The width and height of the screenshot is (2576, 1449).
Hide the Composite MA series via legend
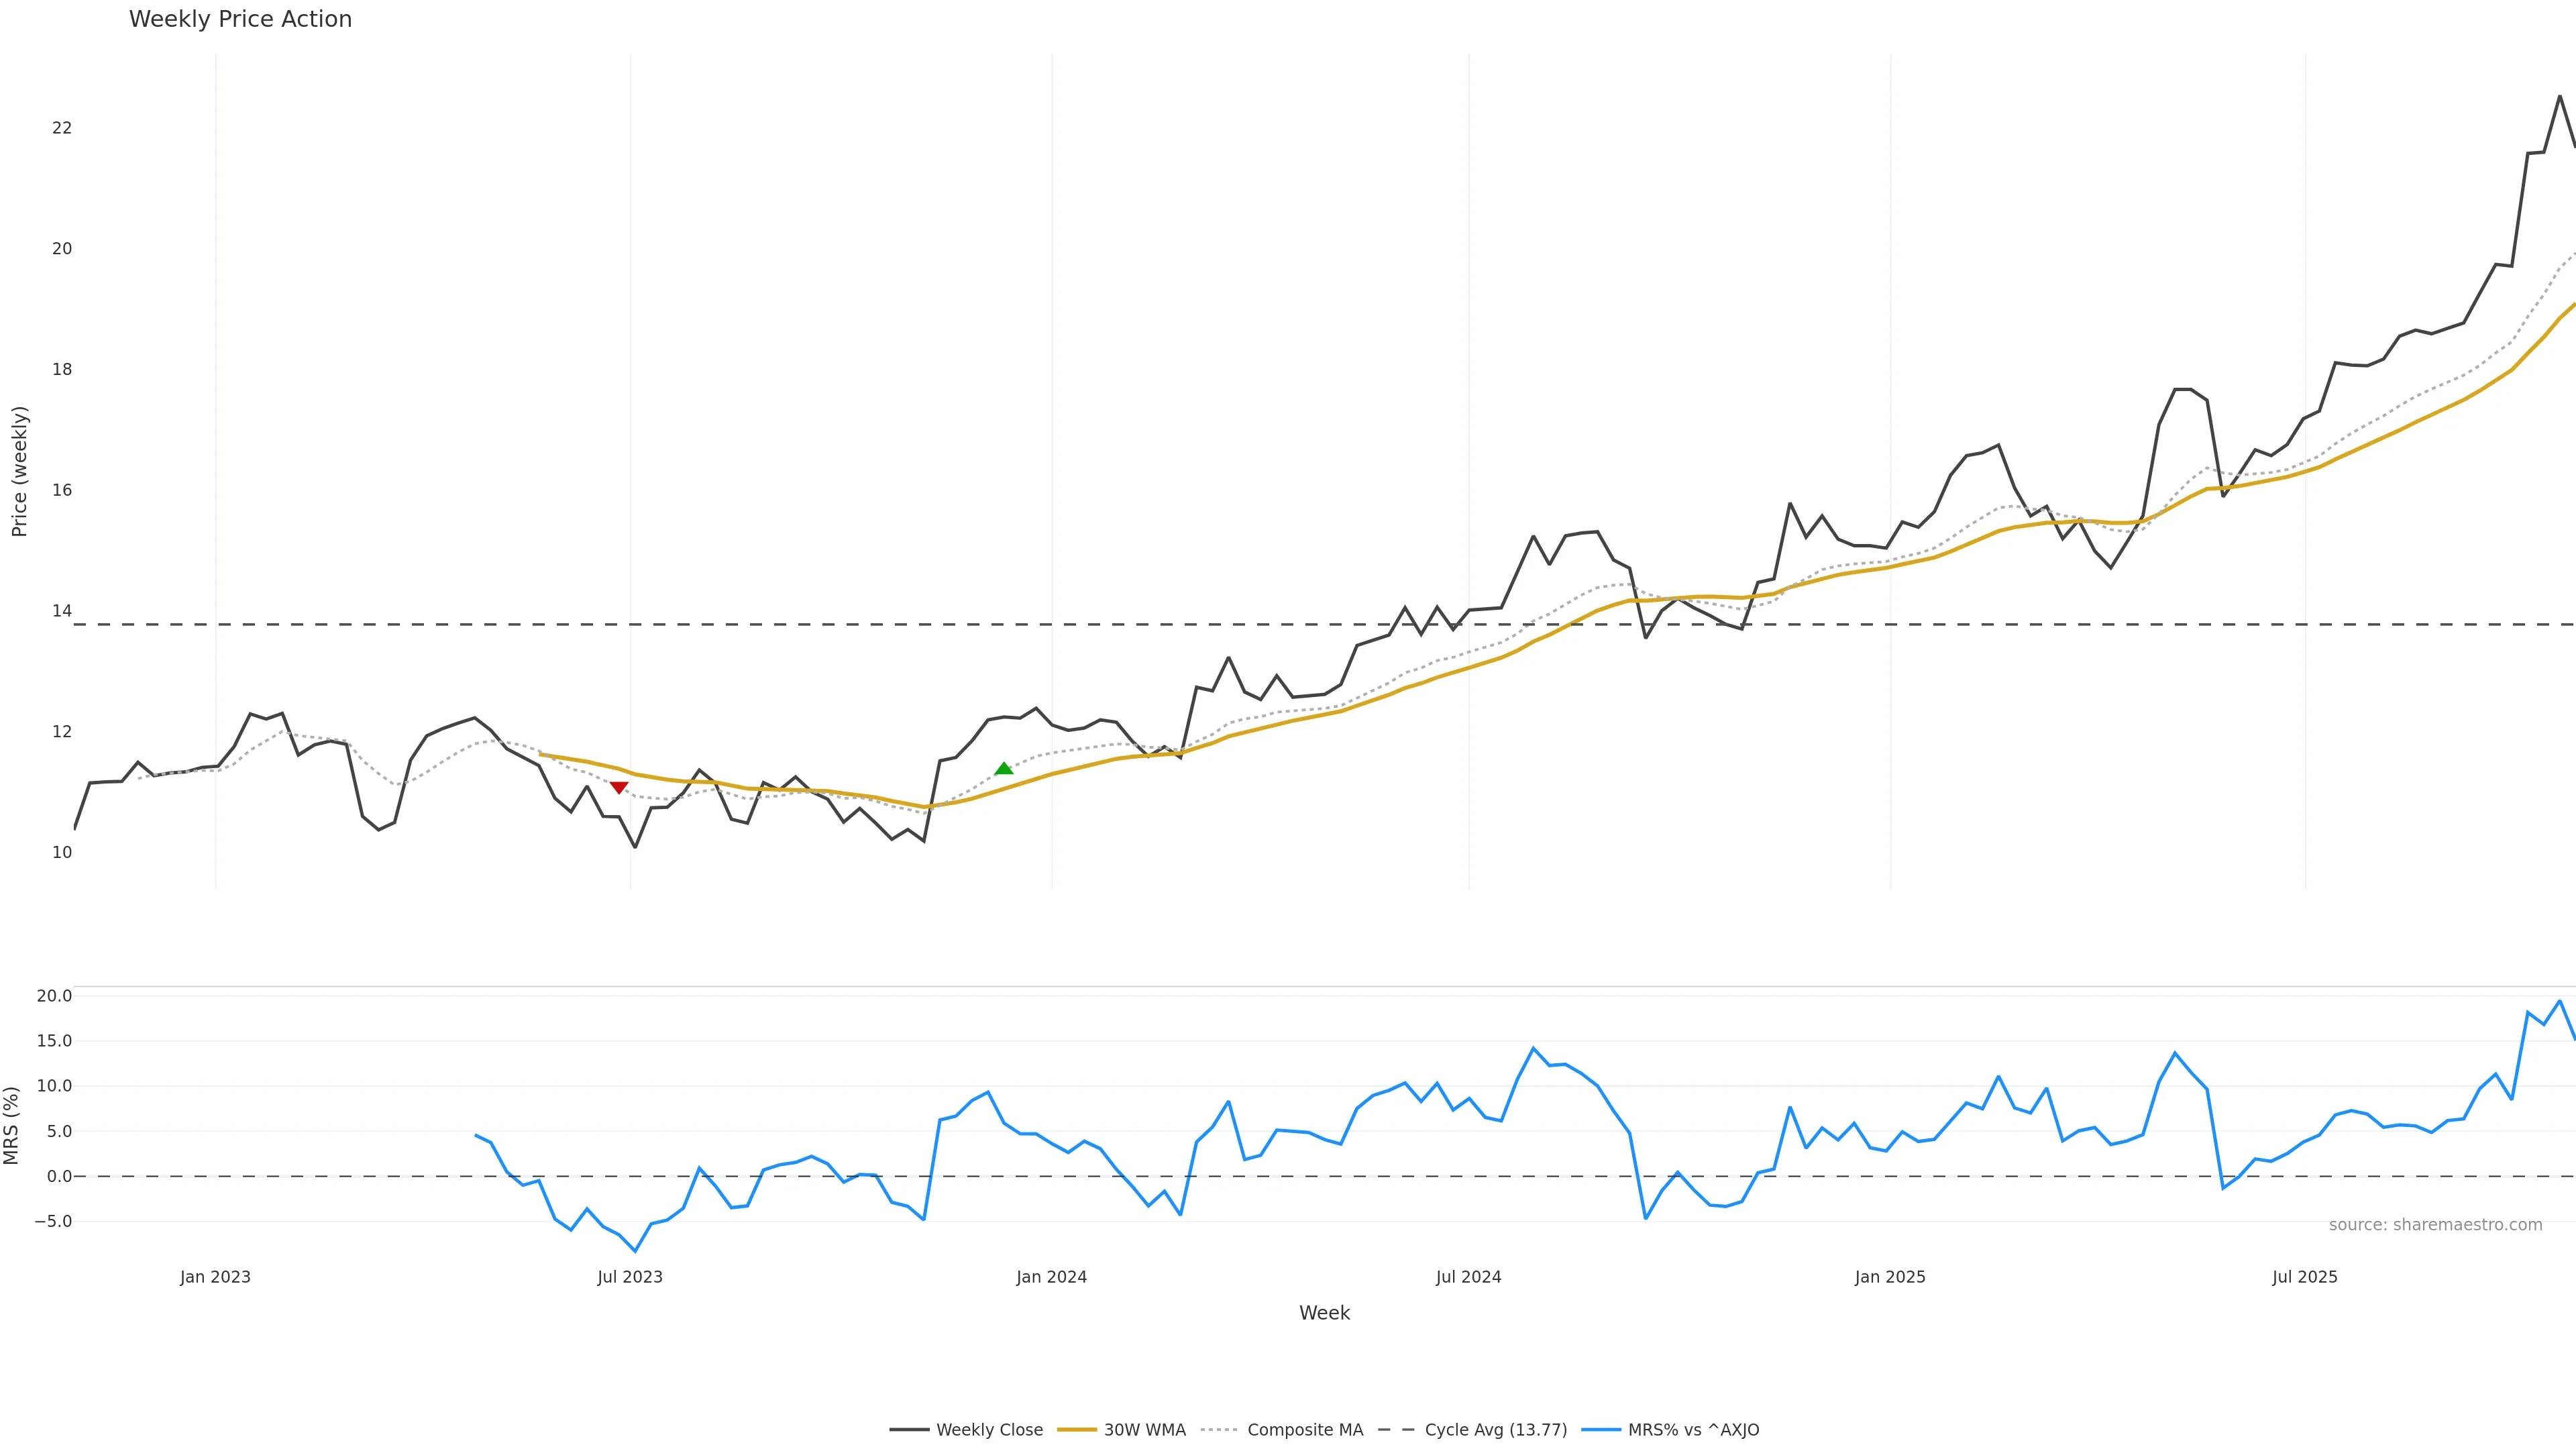tap(1304, 1430)
